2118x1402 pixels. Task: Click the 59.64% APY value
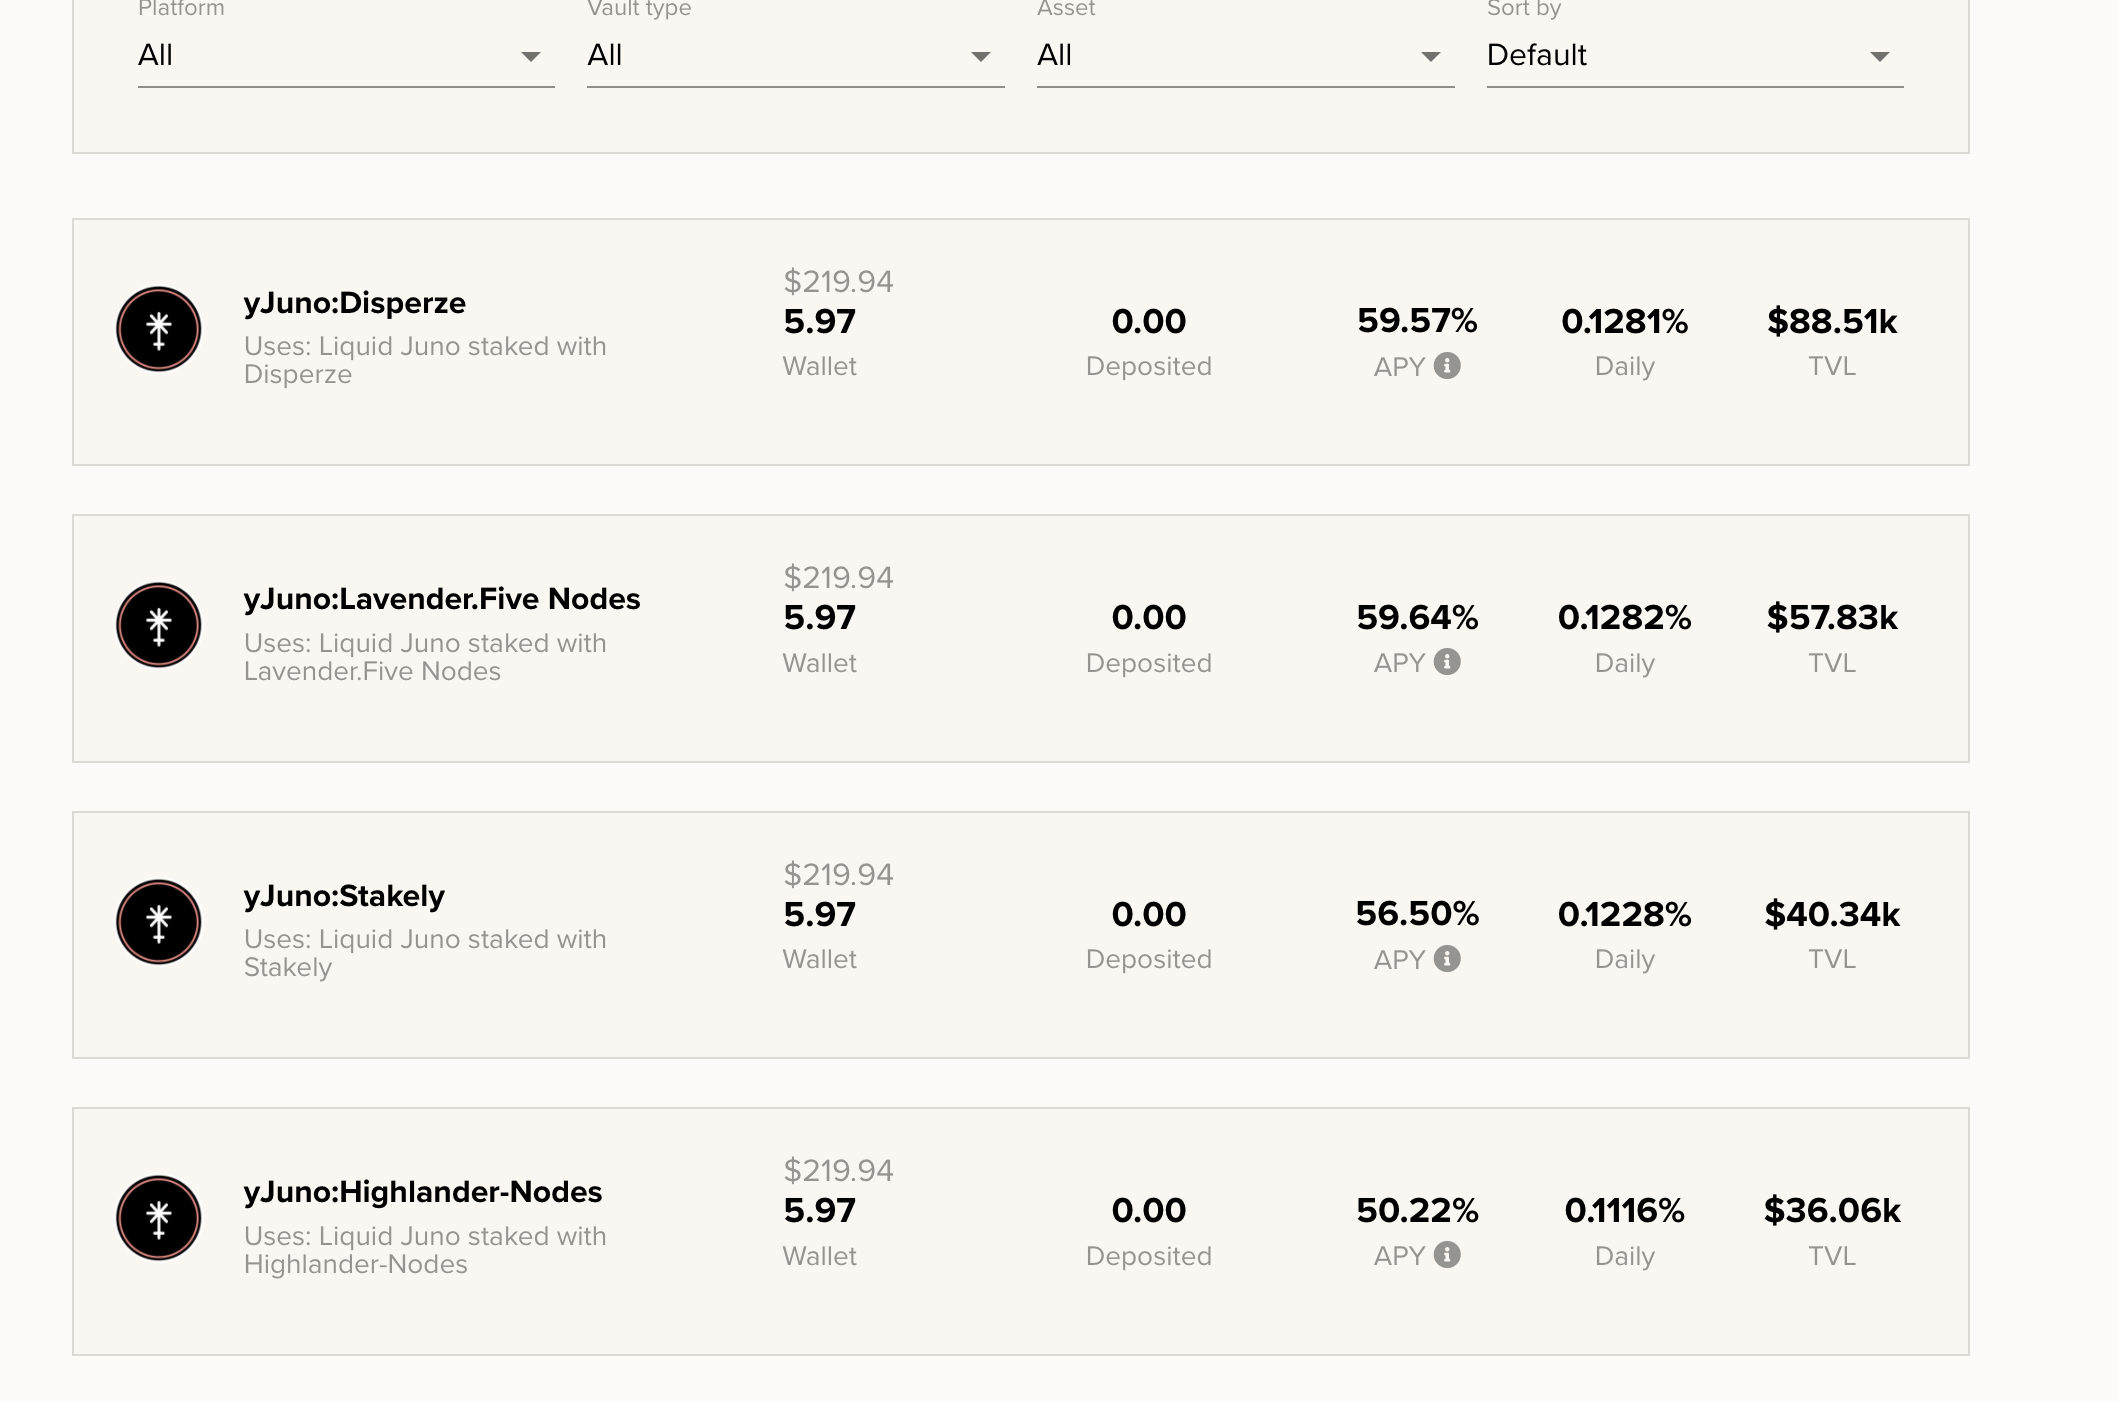[1417, 618]
